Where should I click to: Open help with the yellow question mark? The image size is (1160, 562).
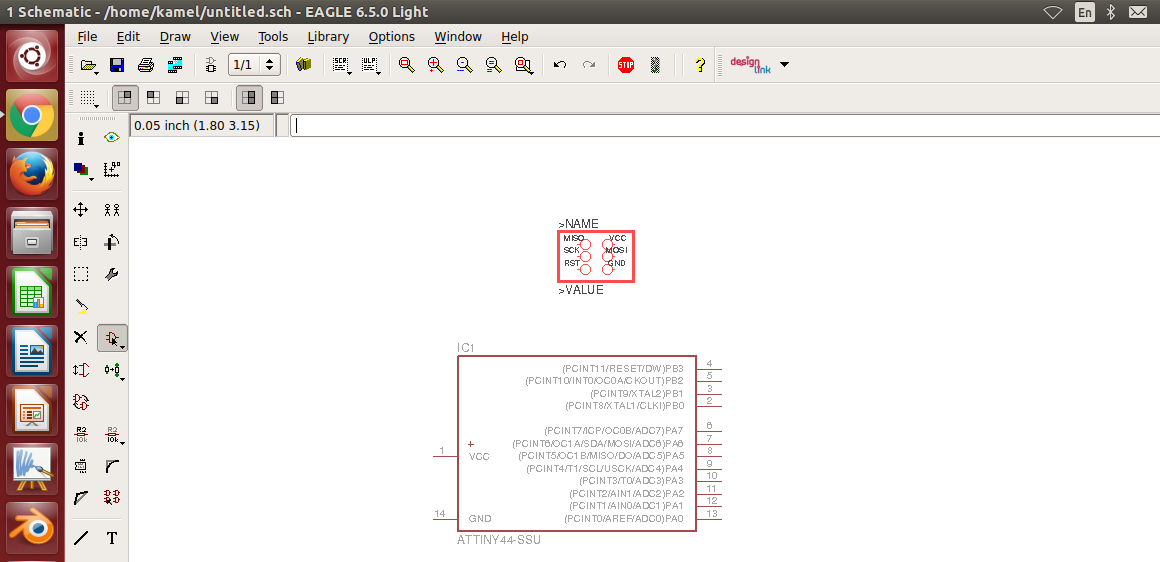click(700, 65)
